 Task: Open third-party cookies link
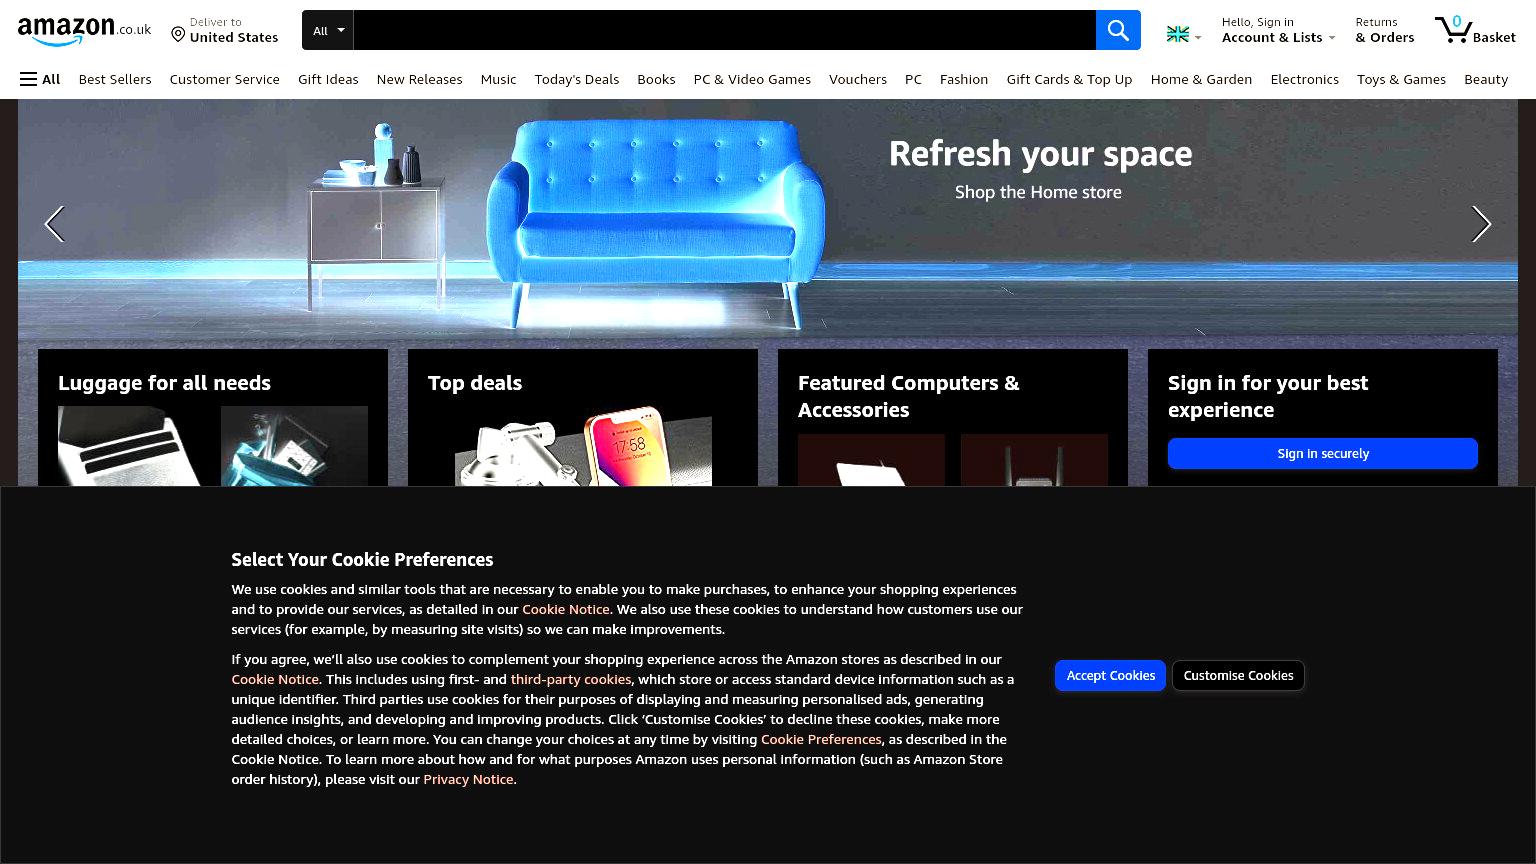tap(570, 679)
